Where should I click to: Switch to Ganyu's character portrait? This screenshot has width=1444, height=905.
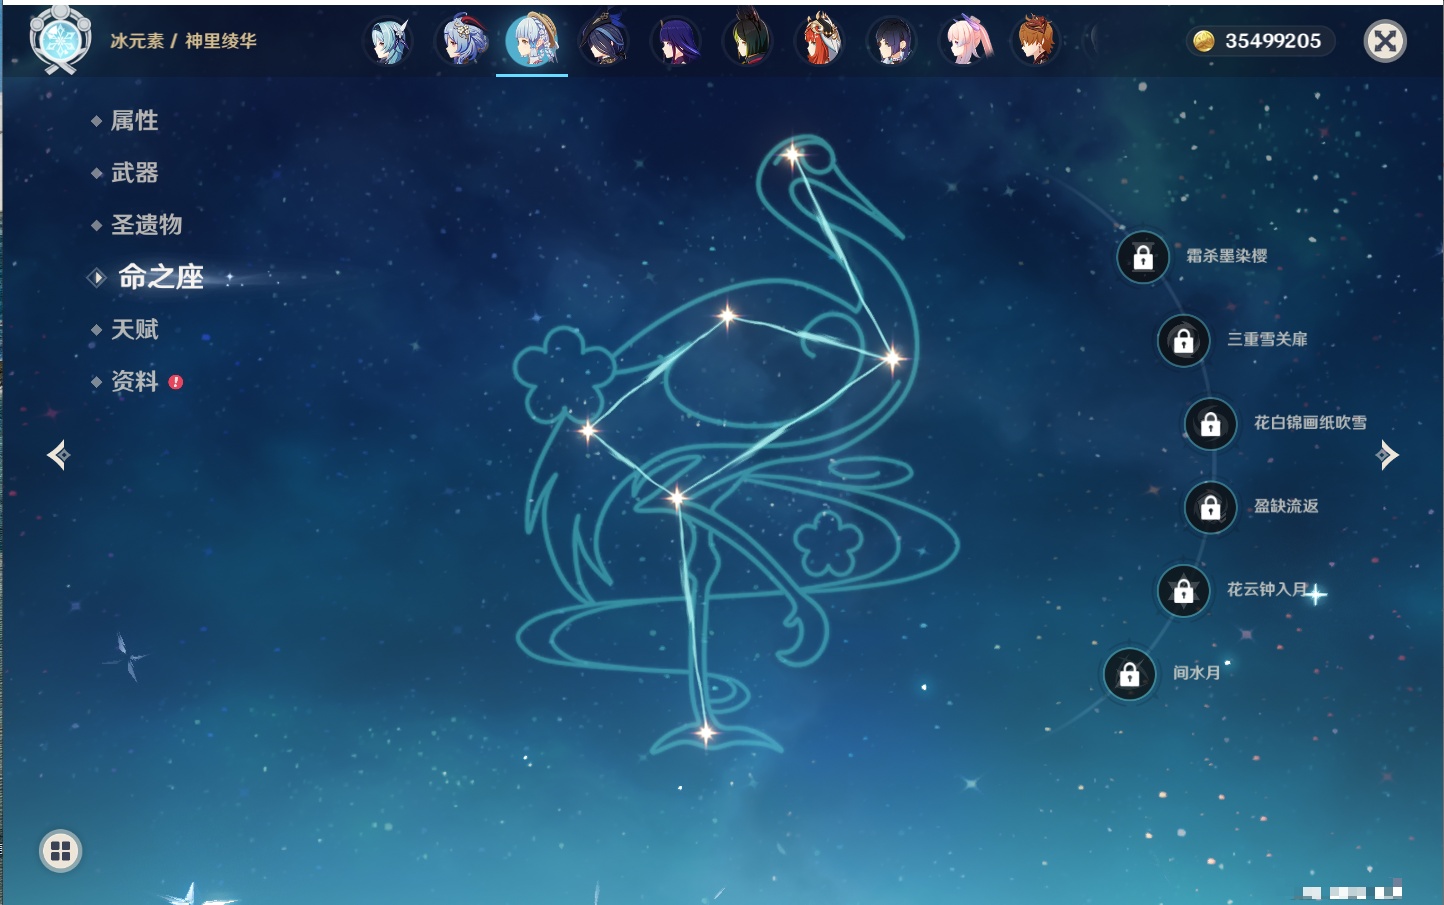461,42
